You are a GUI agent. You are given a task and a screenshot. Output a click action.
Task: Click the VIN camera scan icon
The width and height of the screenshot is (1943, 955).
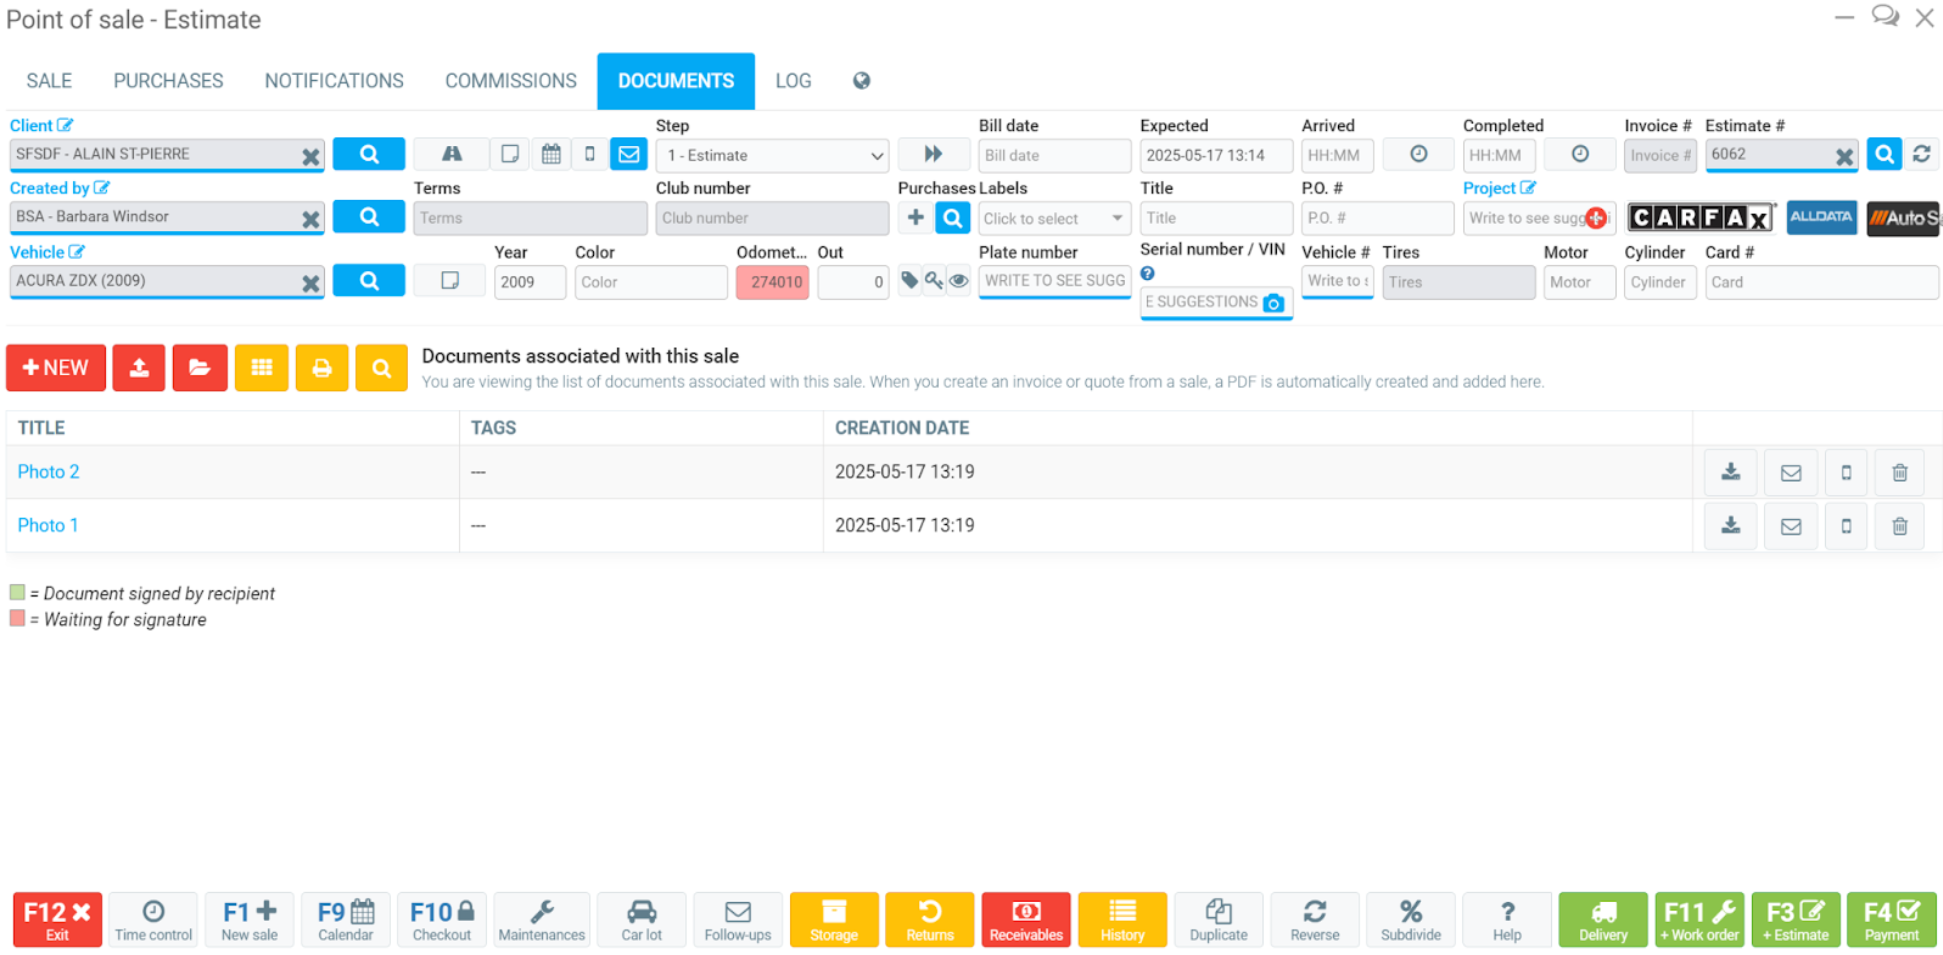(x=1273, y=303)
